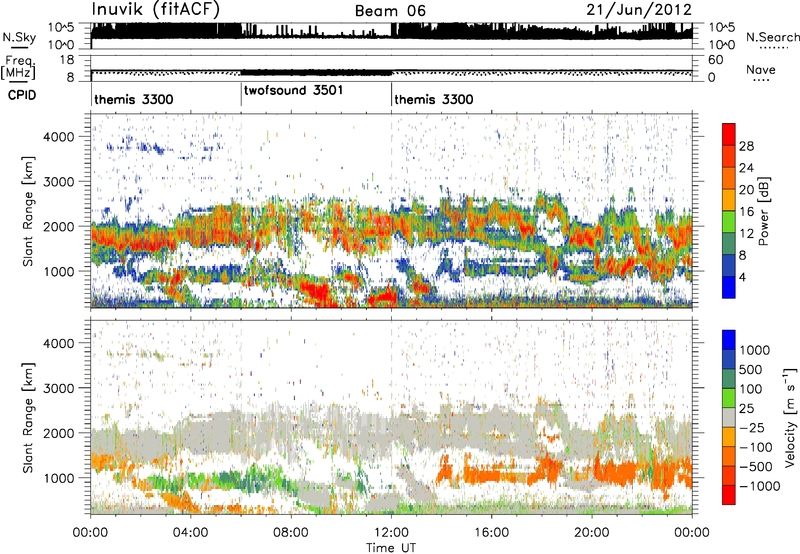Click '3000' on the velocity panel range axis
Image resolution: width=800 pixels, height=554 pixels.
click(x=59, y=388)
